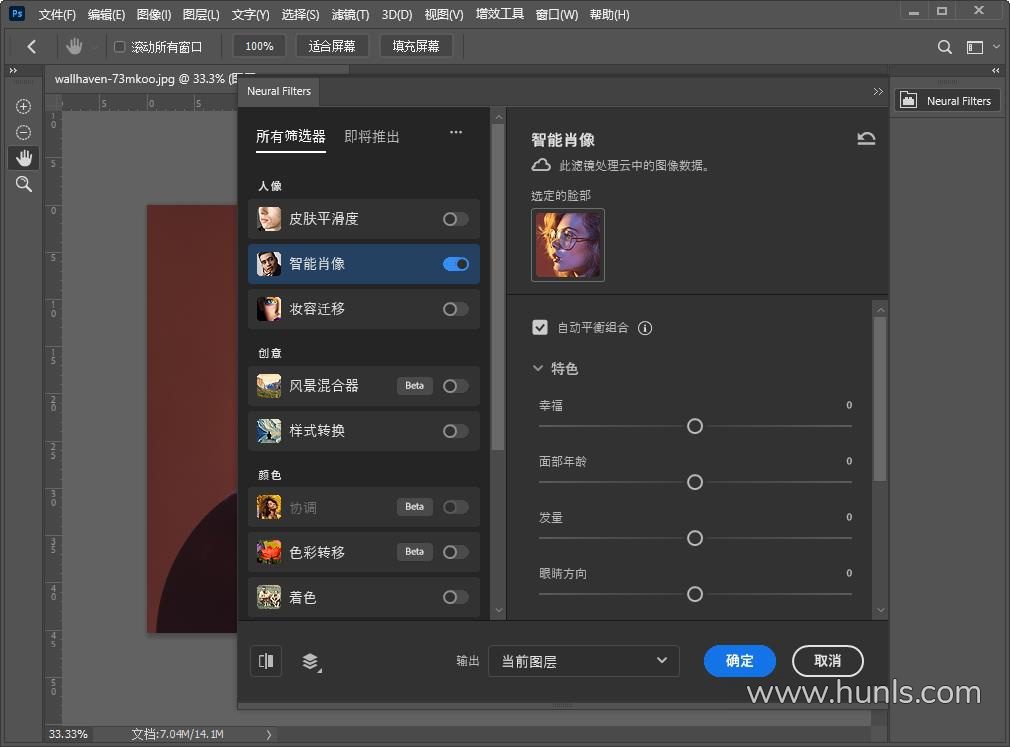
Task: Click the filter list vertical scrollbar
Action: point(498,287)
